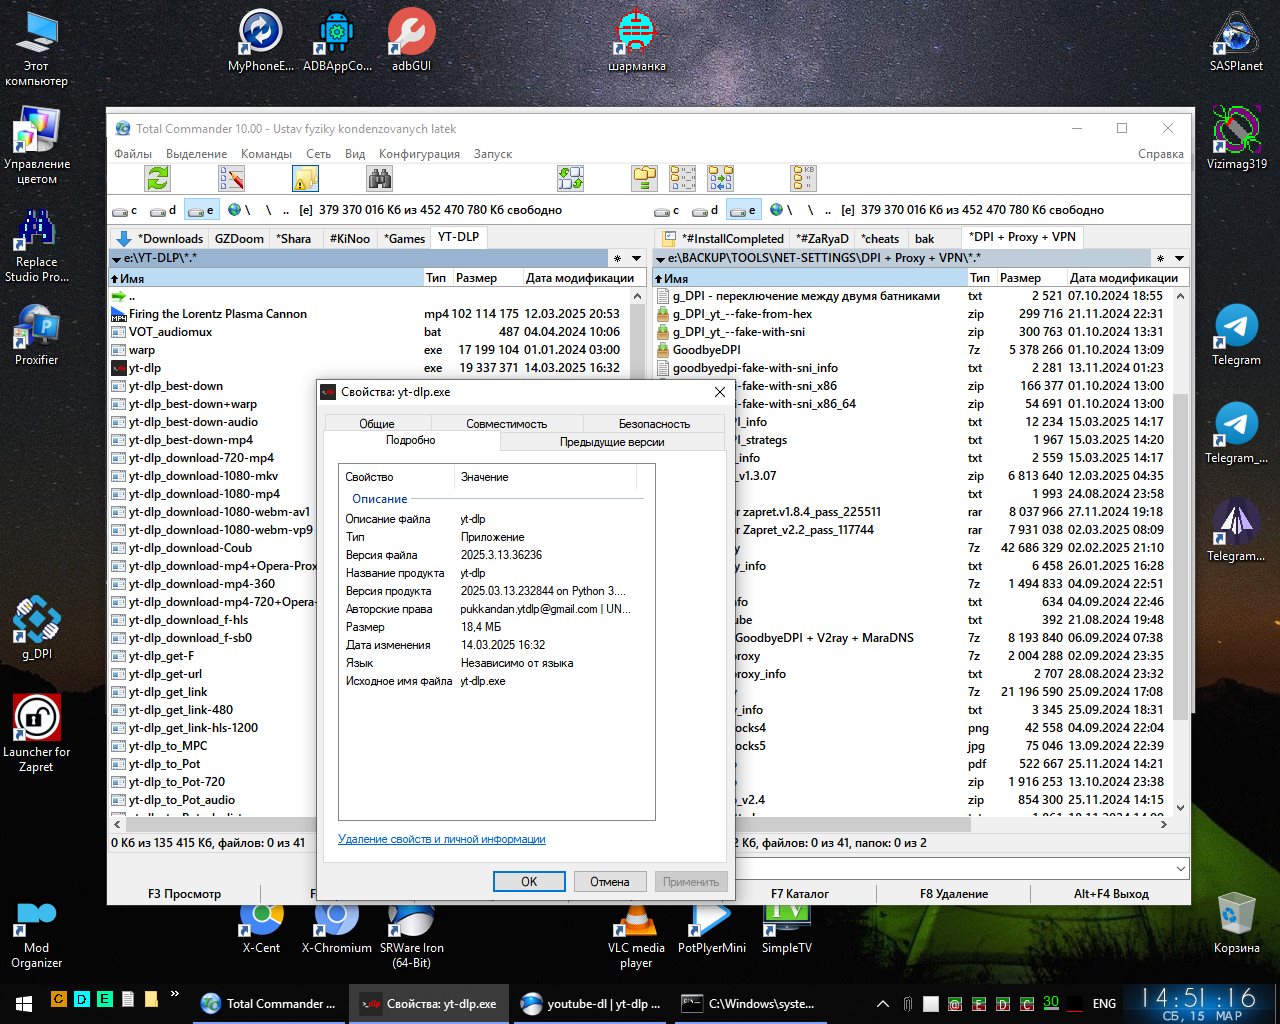Open Vizimag319 desktop icon
Image resolution: width=1280 pixels, height=1024 pixels.
pos(1236,138)
